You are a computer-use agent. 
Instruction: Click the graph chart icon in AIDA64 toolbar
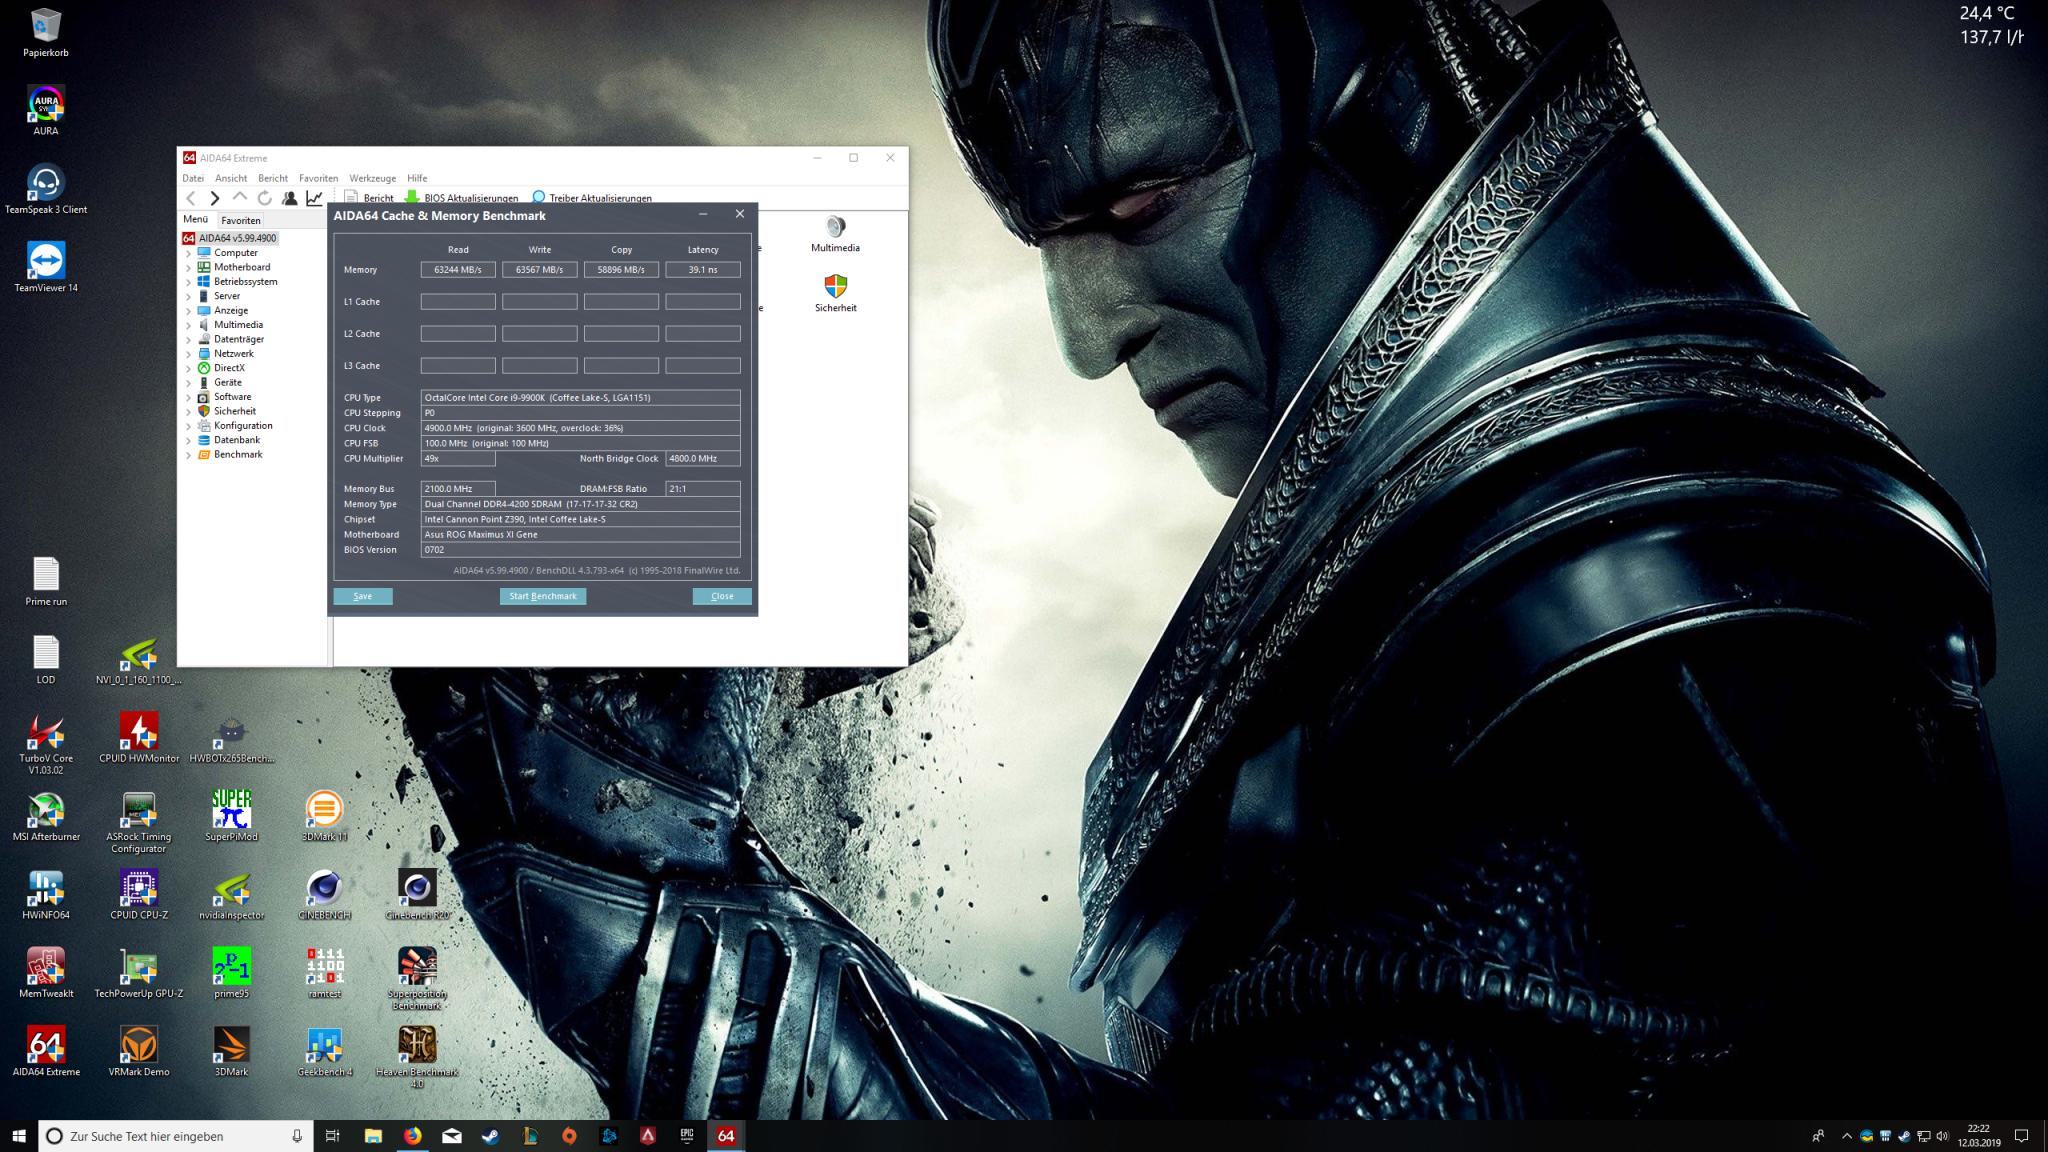[x=314, y=198]
